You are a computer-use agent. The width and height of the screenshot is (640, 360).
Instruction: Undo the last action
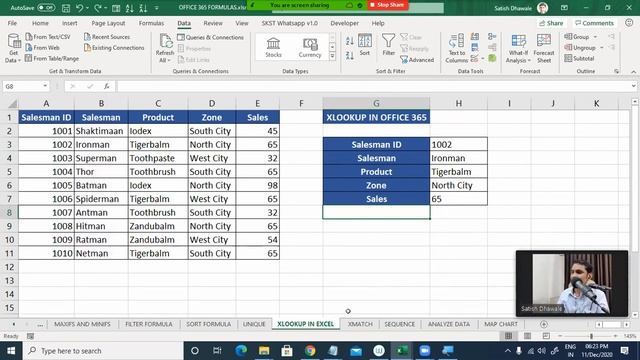click(80, 8)
